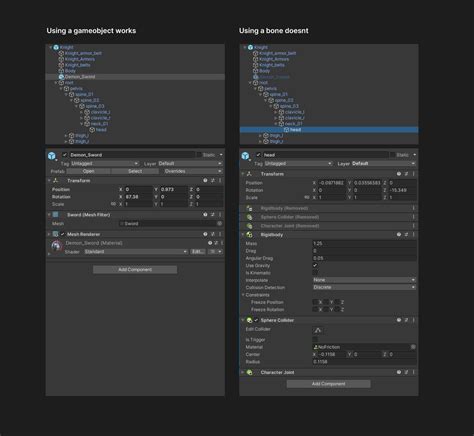Viewport: 474px width, 436px height.
Task: Open help for the active Sphere Collider
Action: pyautogui.click(x=399, y=320)
